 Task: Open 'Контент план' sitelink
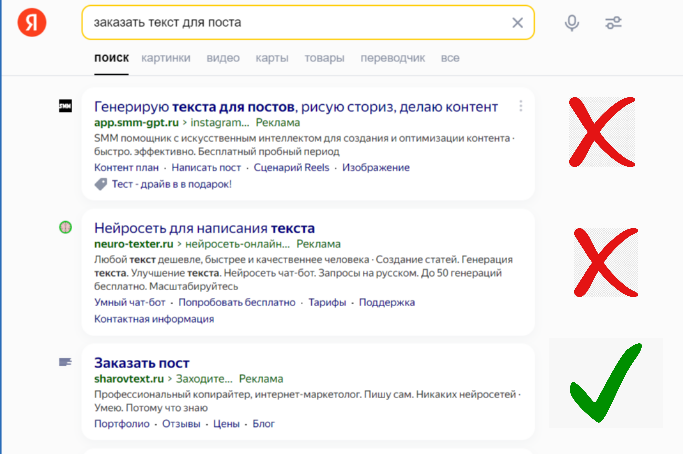pyautogui.click(x=126, y=168)
